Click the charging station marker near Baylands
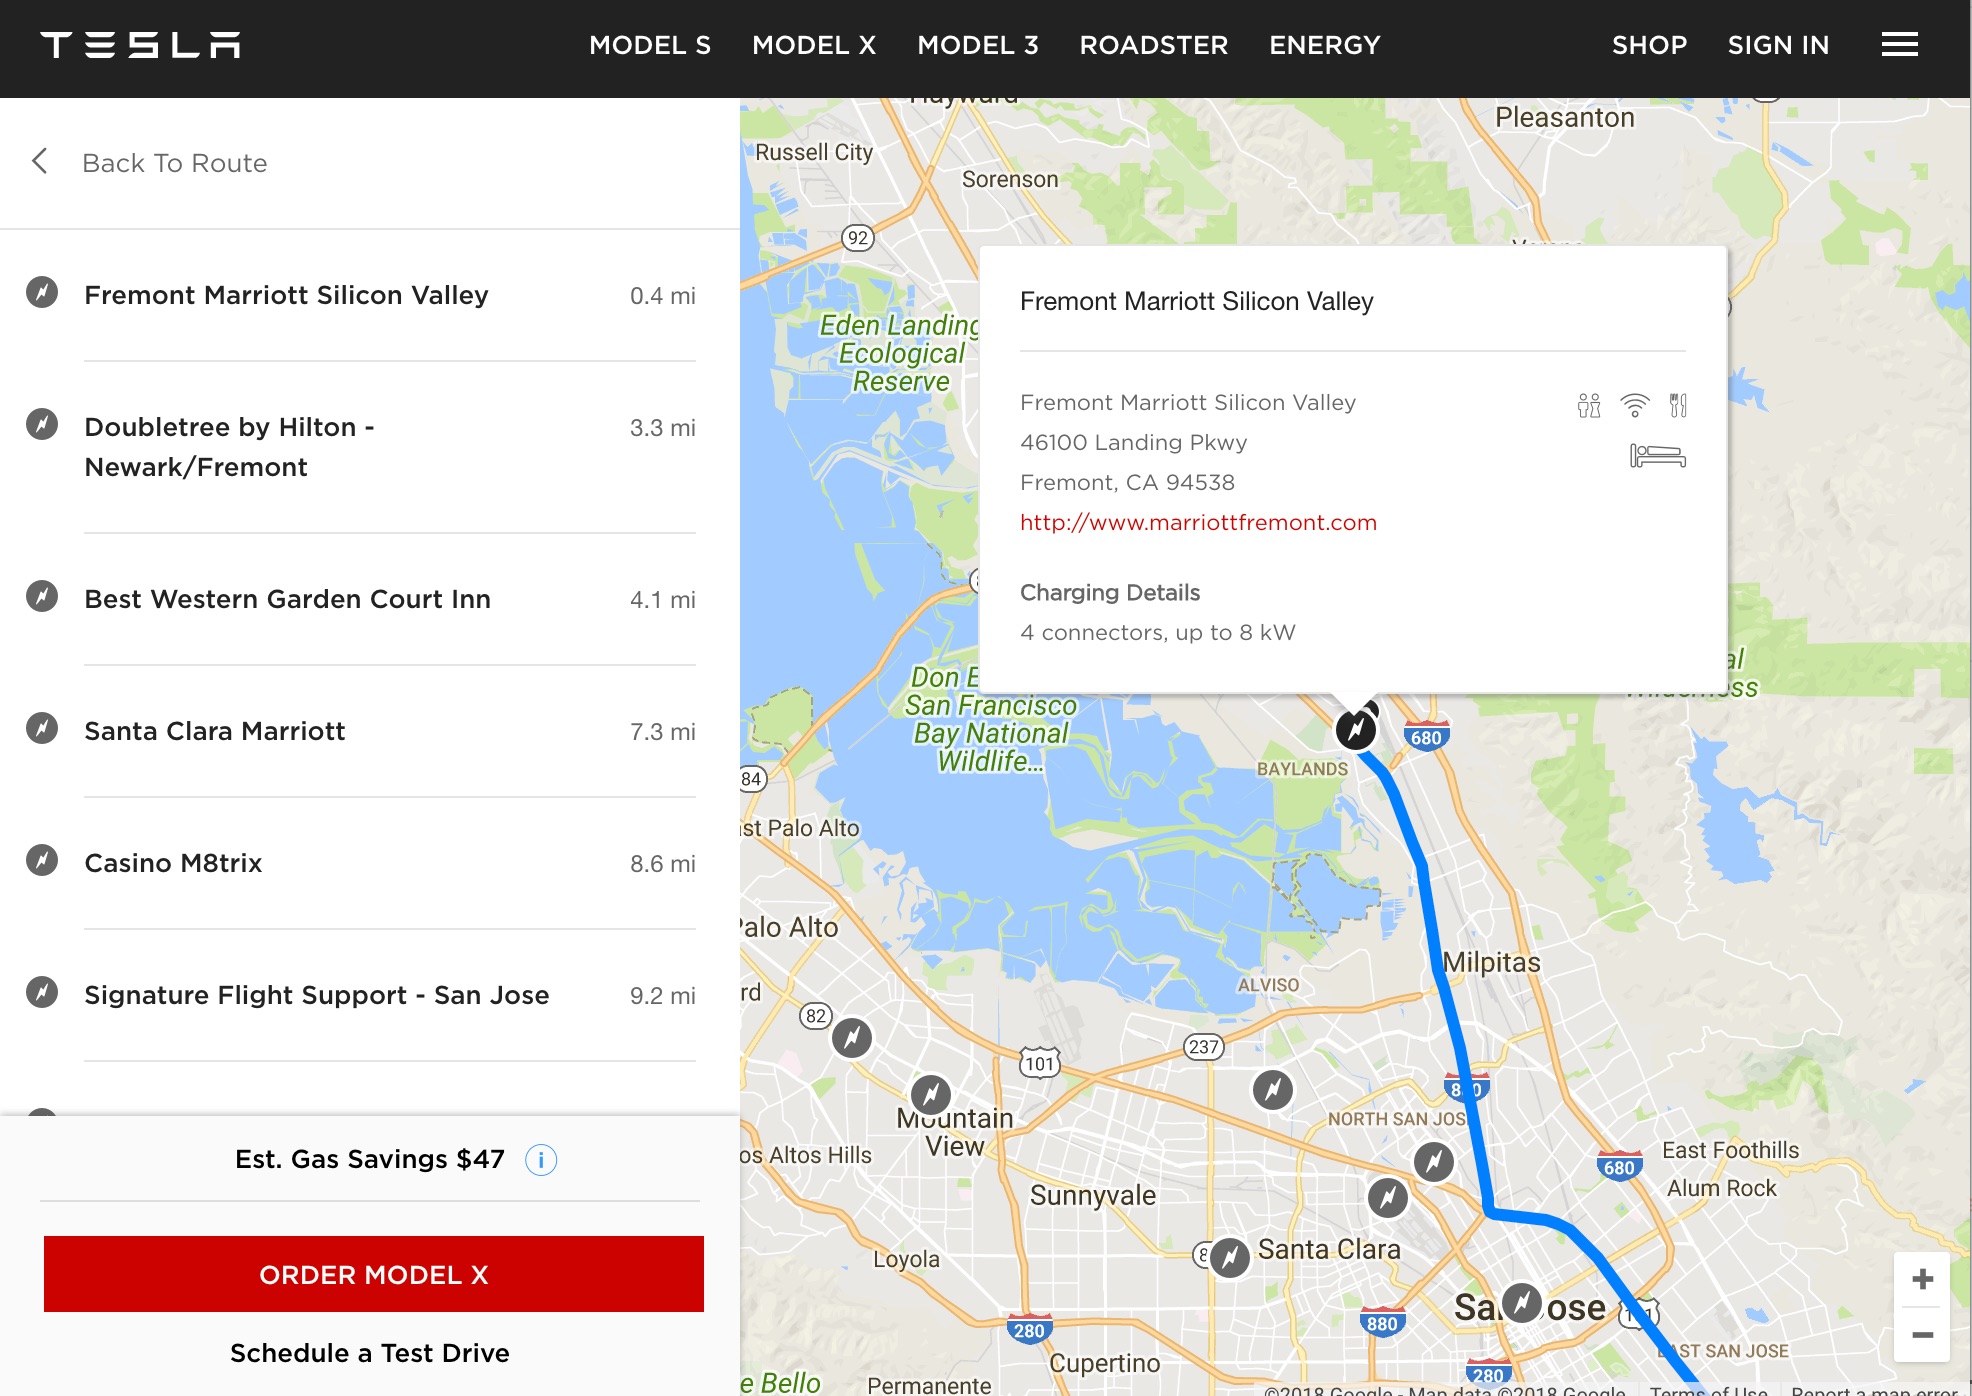The height and width of the screenshot is (1396, 1972). coord(1354,730)
